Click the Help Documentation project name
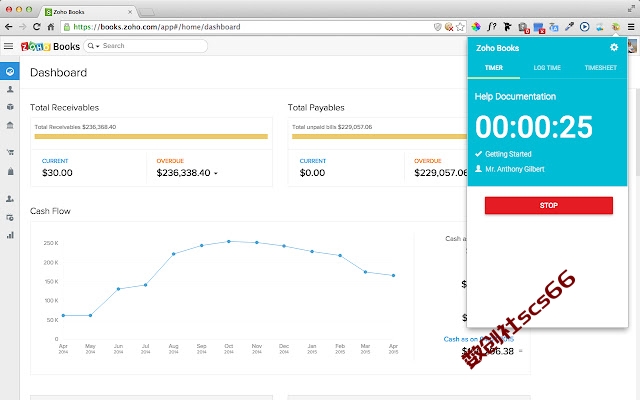Viewport: 640px width, 400px height. [x=515, y=97]
